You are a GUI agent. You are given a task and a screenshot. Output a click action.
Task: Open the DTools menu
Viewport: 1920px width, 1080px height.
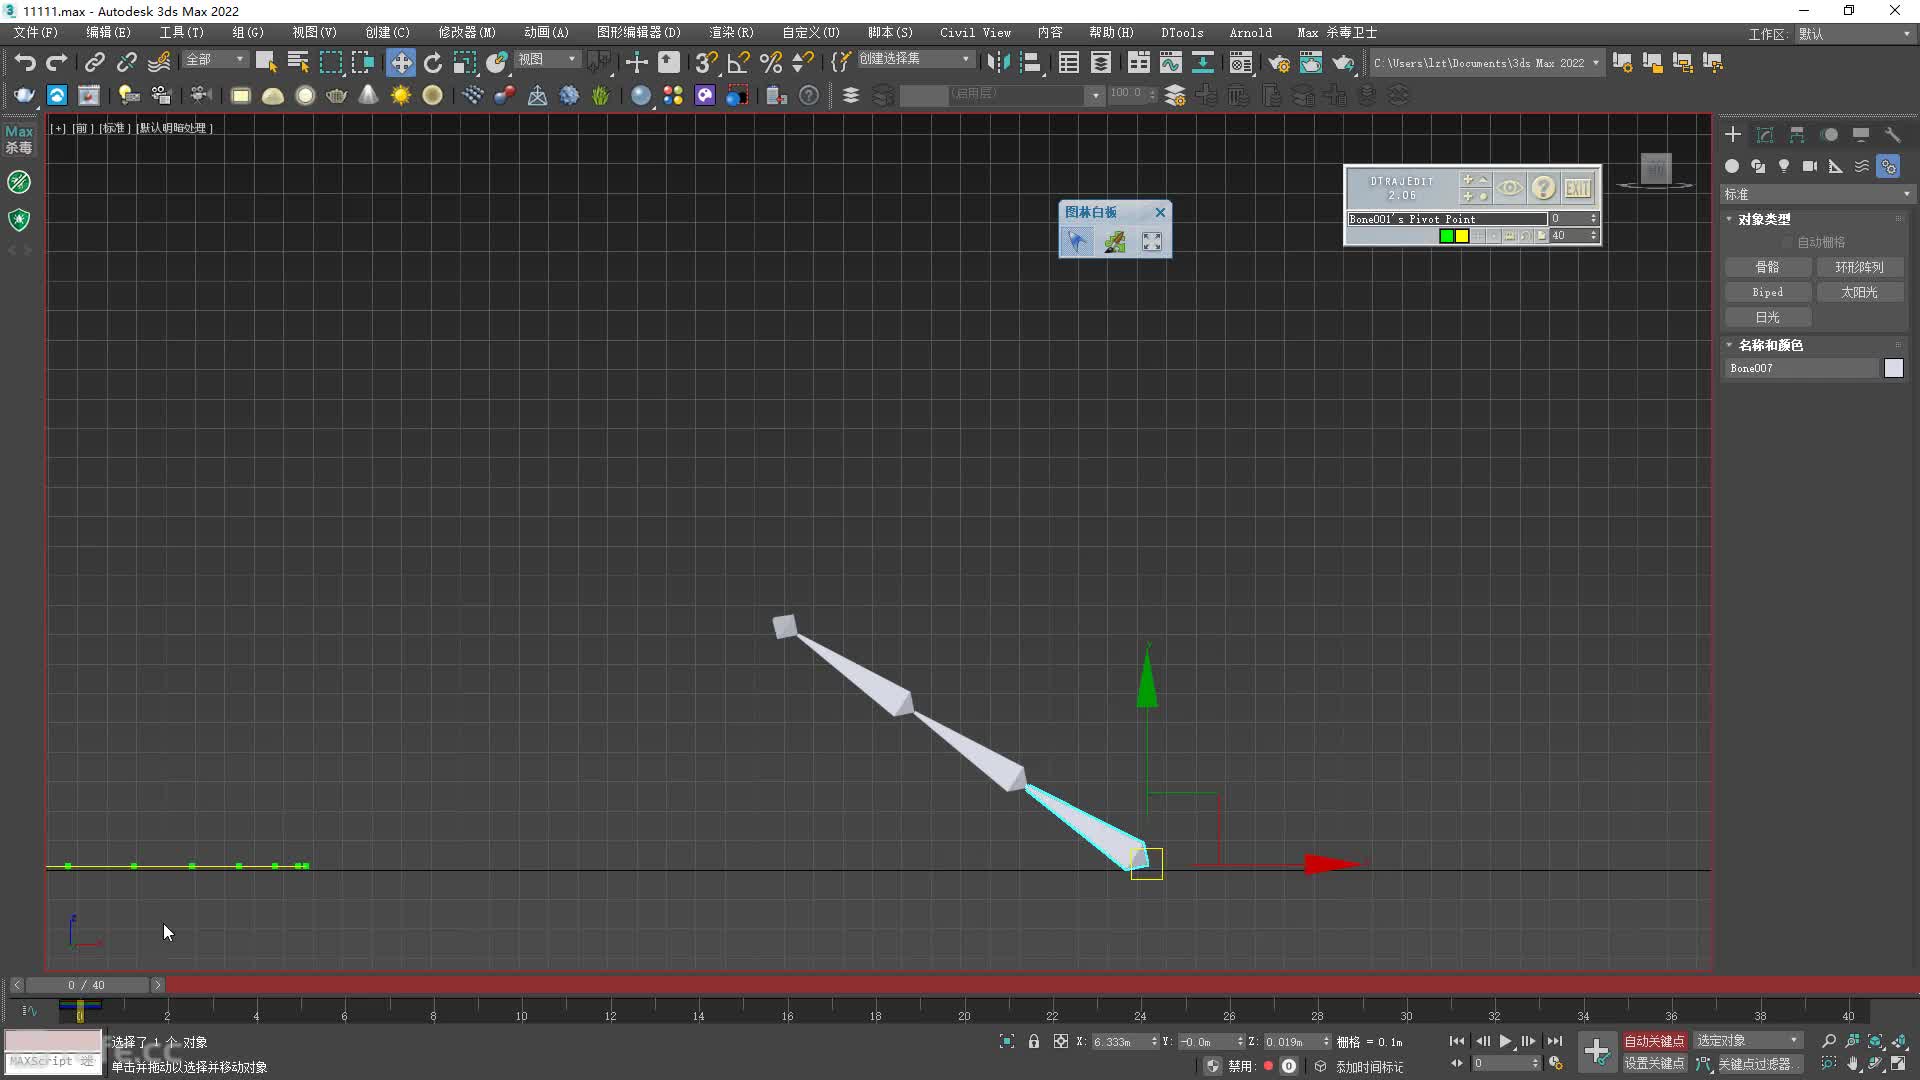point(1182,33)
